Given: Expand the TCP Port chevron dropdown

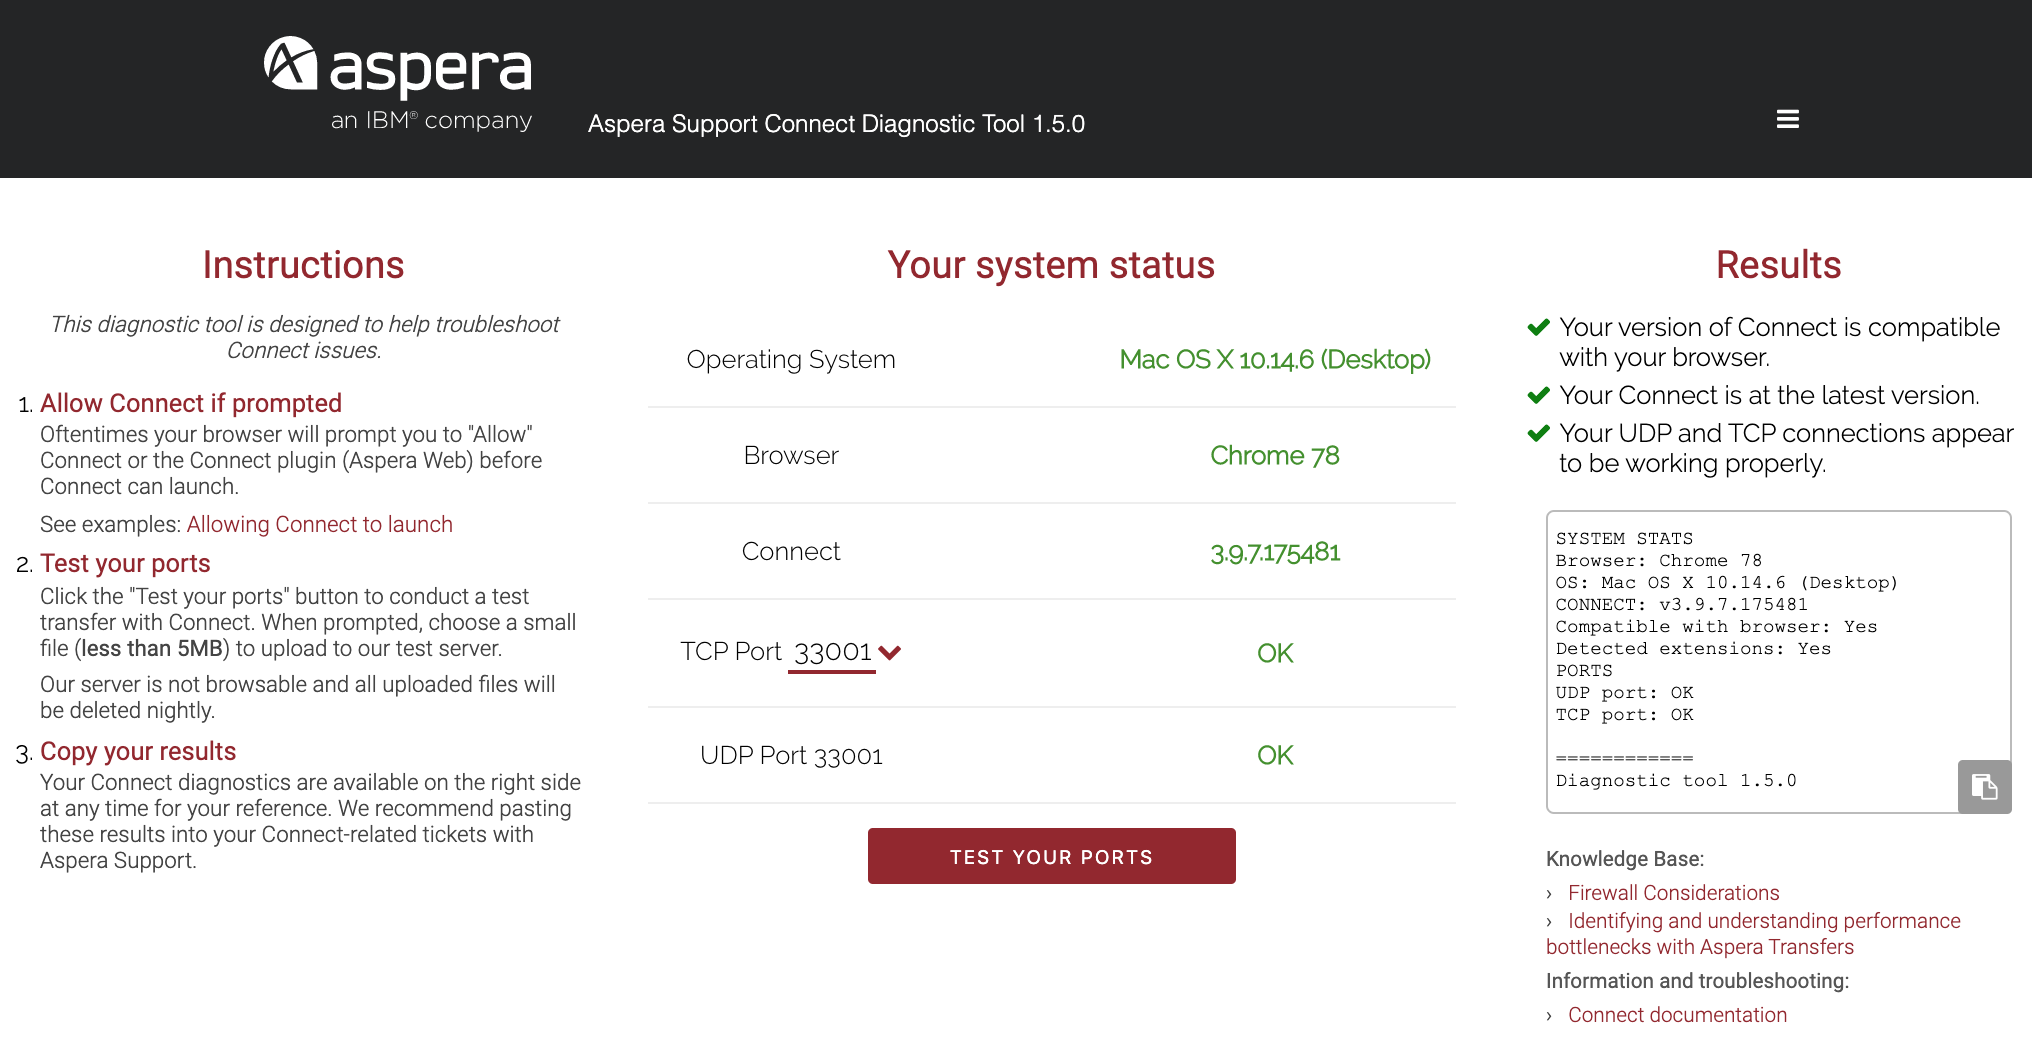Looking at the screenshot, I should point(889,653).
